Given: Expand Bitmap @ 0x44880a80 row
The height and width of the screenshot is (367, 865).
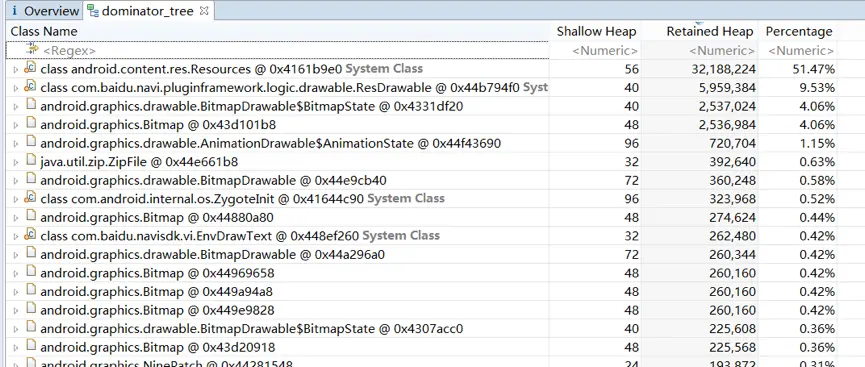Looking at the screenshot, I should point(15,218).
